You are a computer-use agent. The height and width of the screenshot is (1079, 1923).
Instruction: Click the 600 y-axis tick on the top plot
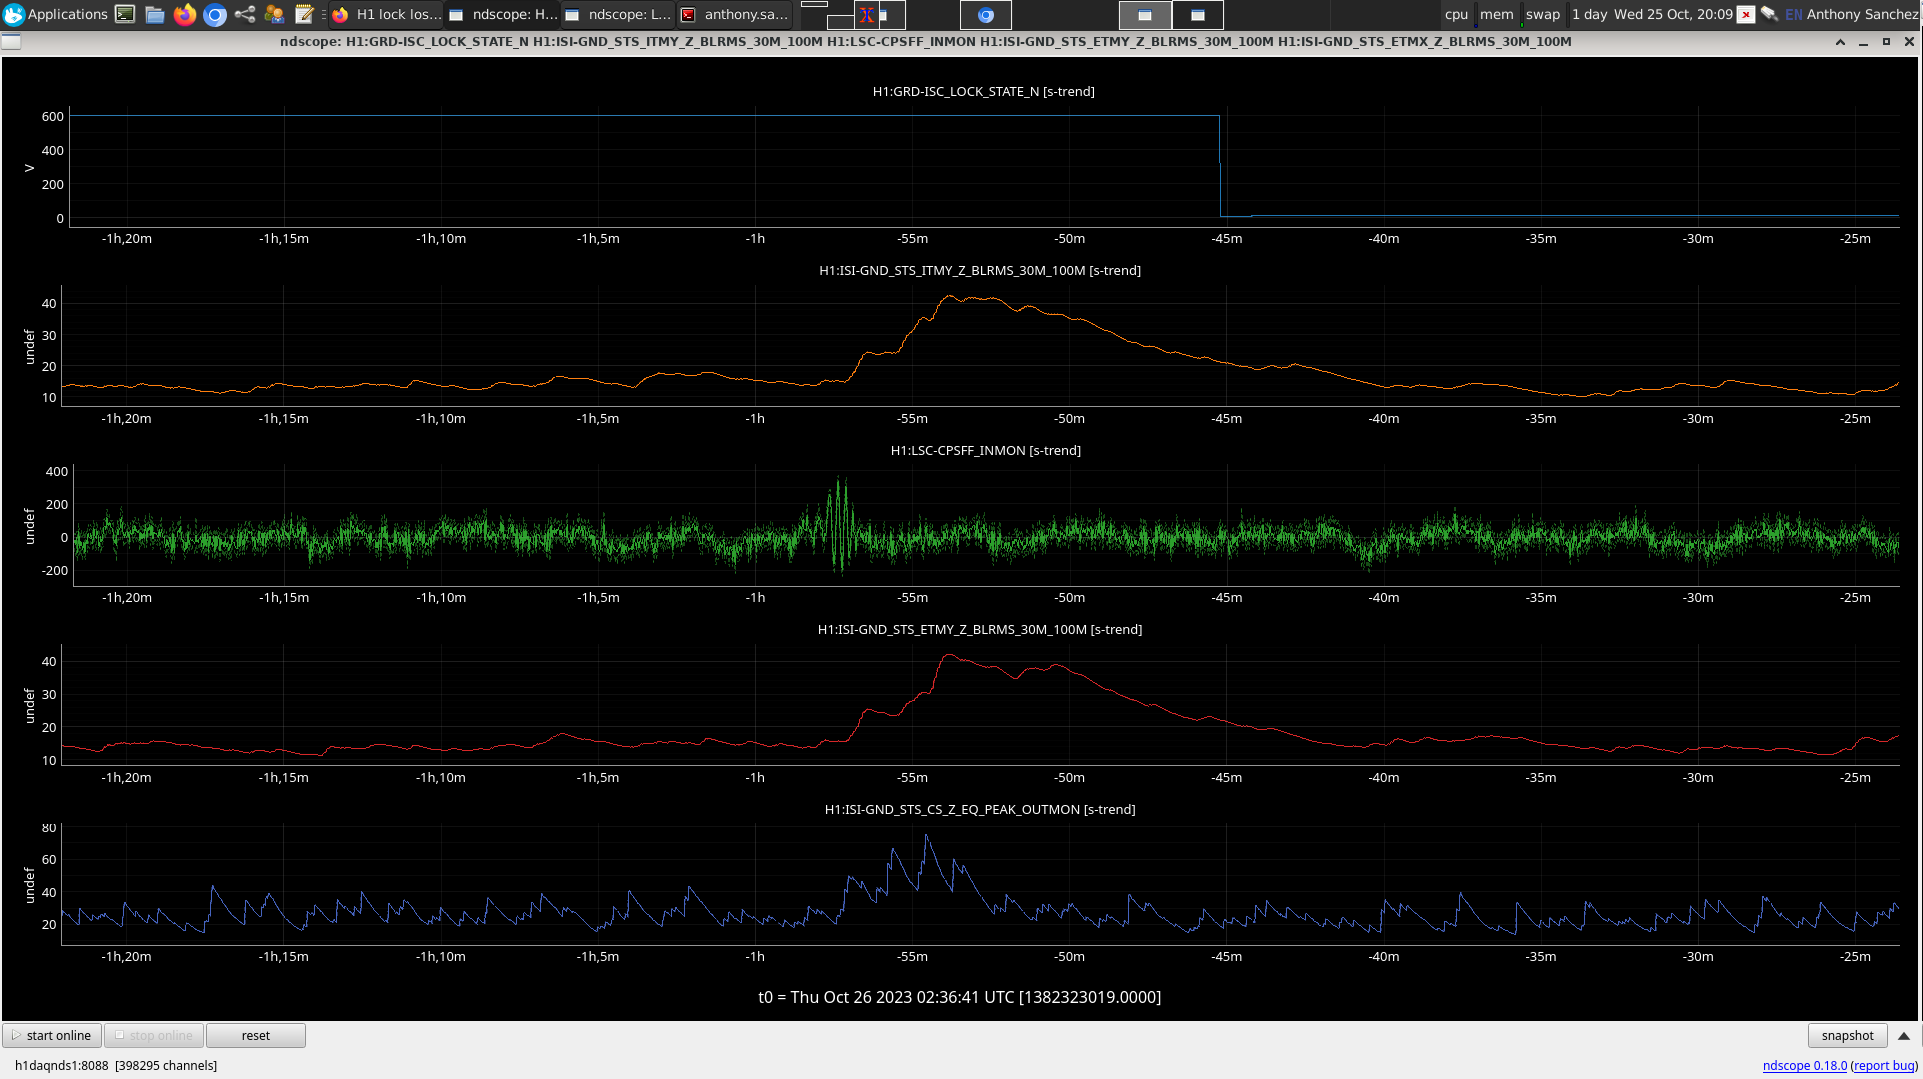pos(53,117)
